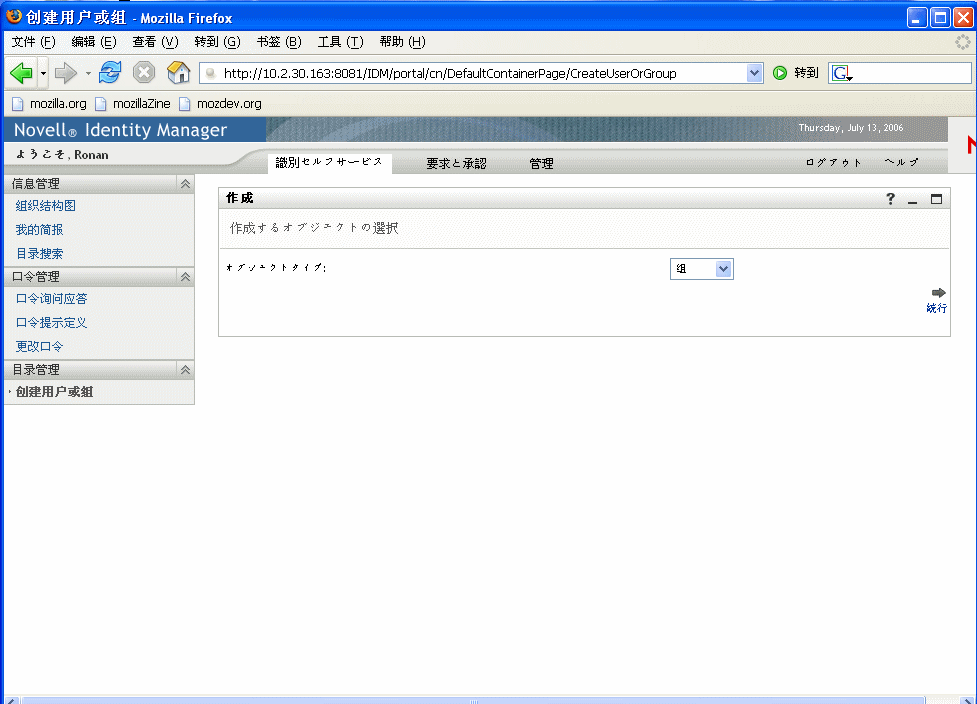The height and width of the screenshot is (704, 977).
Task: Open the 帮助 (H) menu
Action: (x=402, y=42)
